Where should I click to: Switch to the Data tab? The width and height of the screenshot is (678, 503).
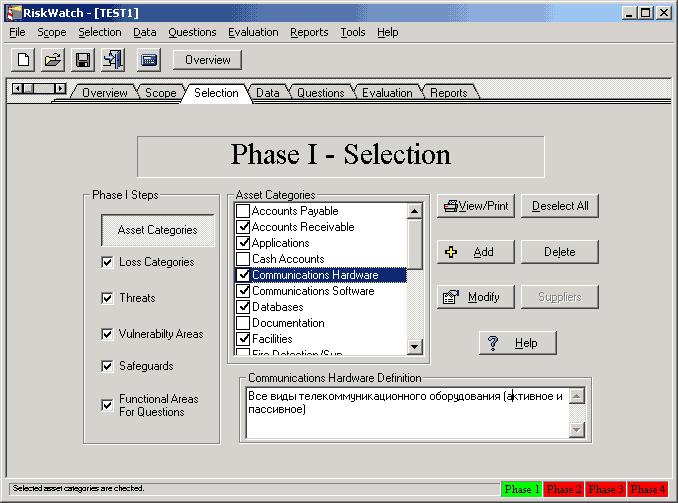(268, 93)
